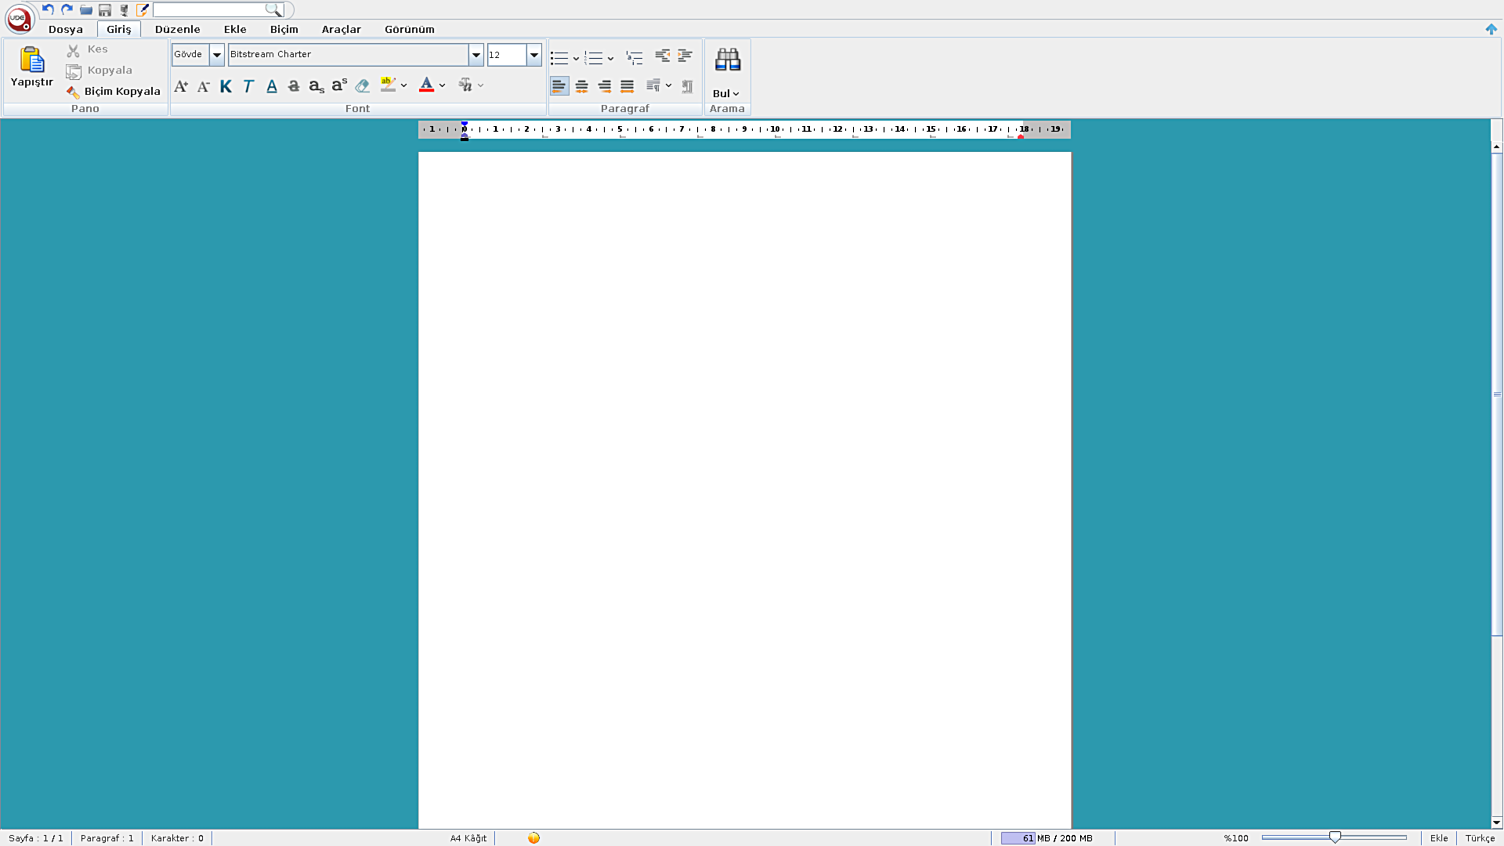
Task: Toggle center paragraph alignment
Action: (x=581, y=86)
